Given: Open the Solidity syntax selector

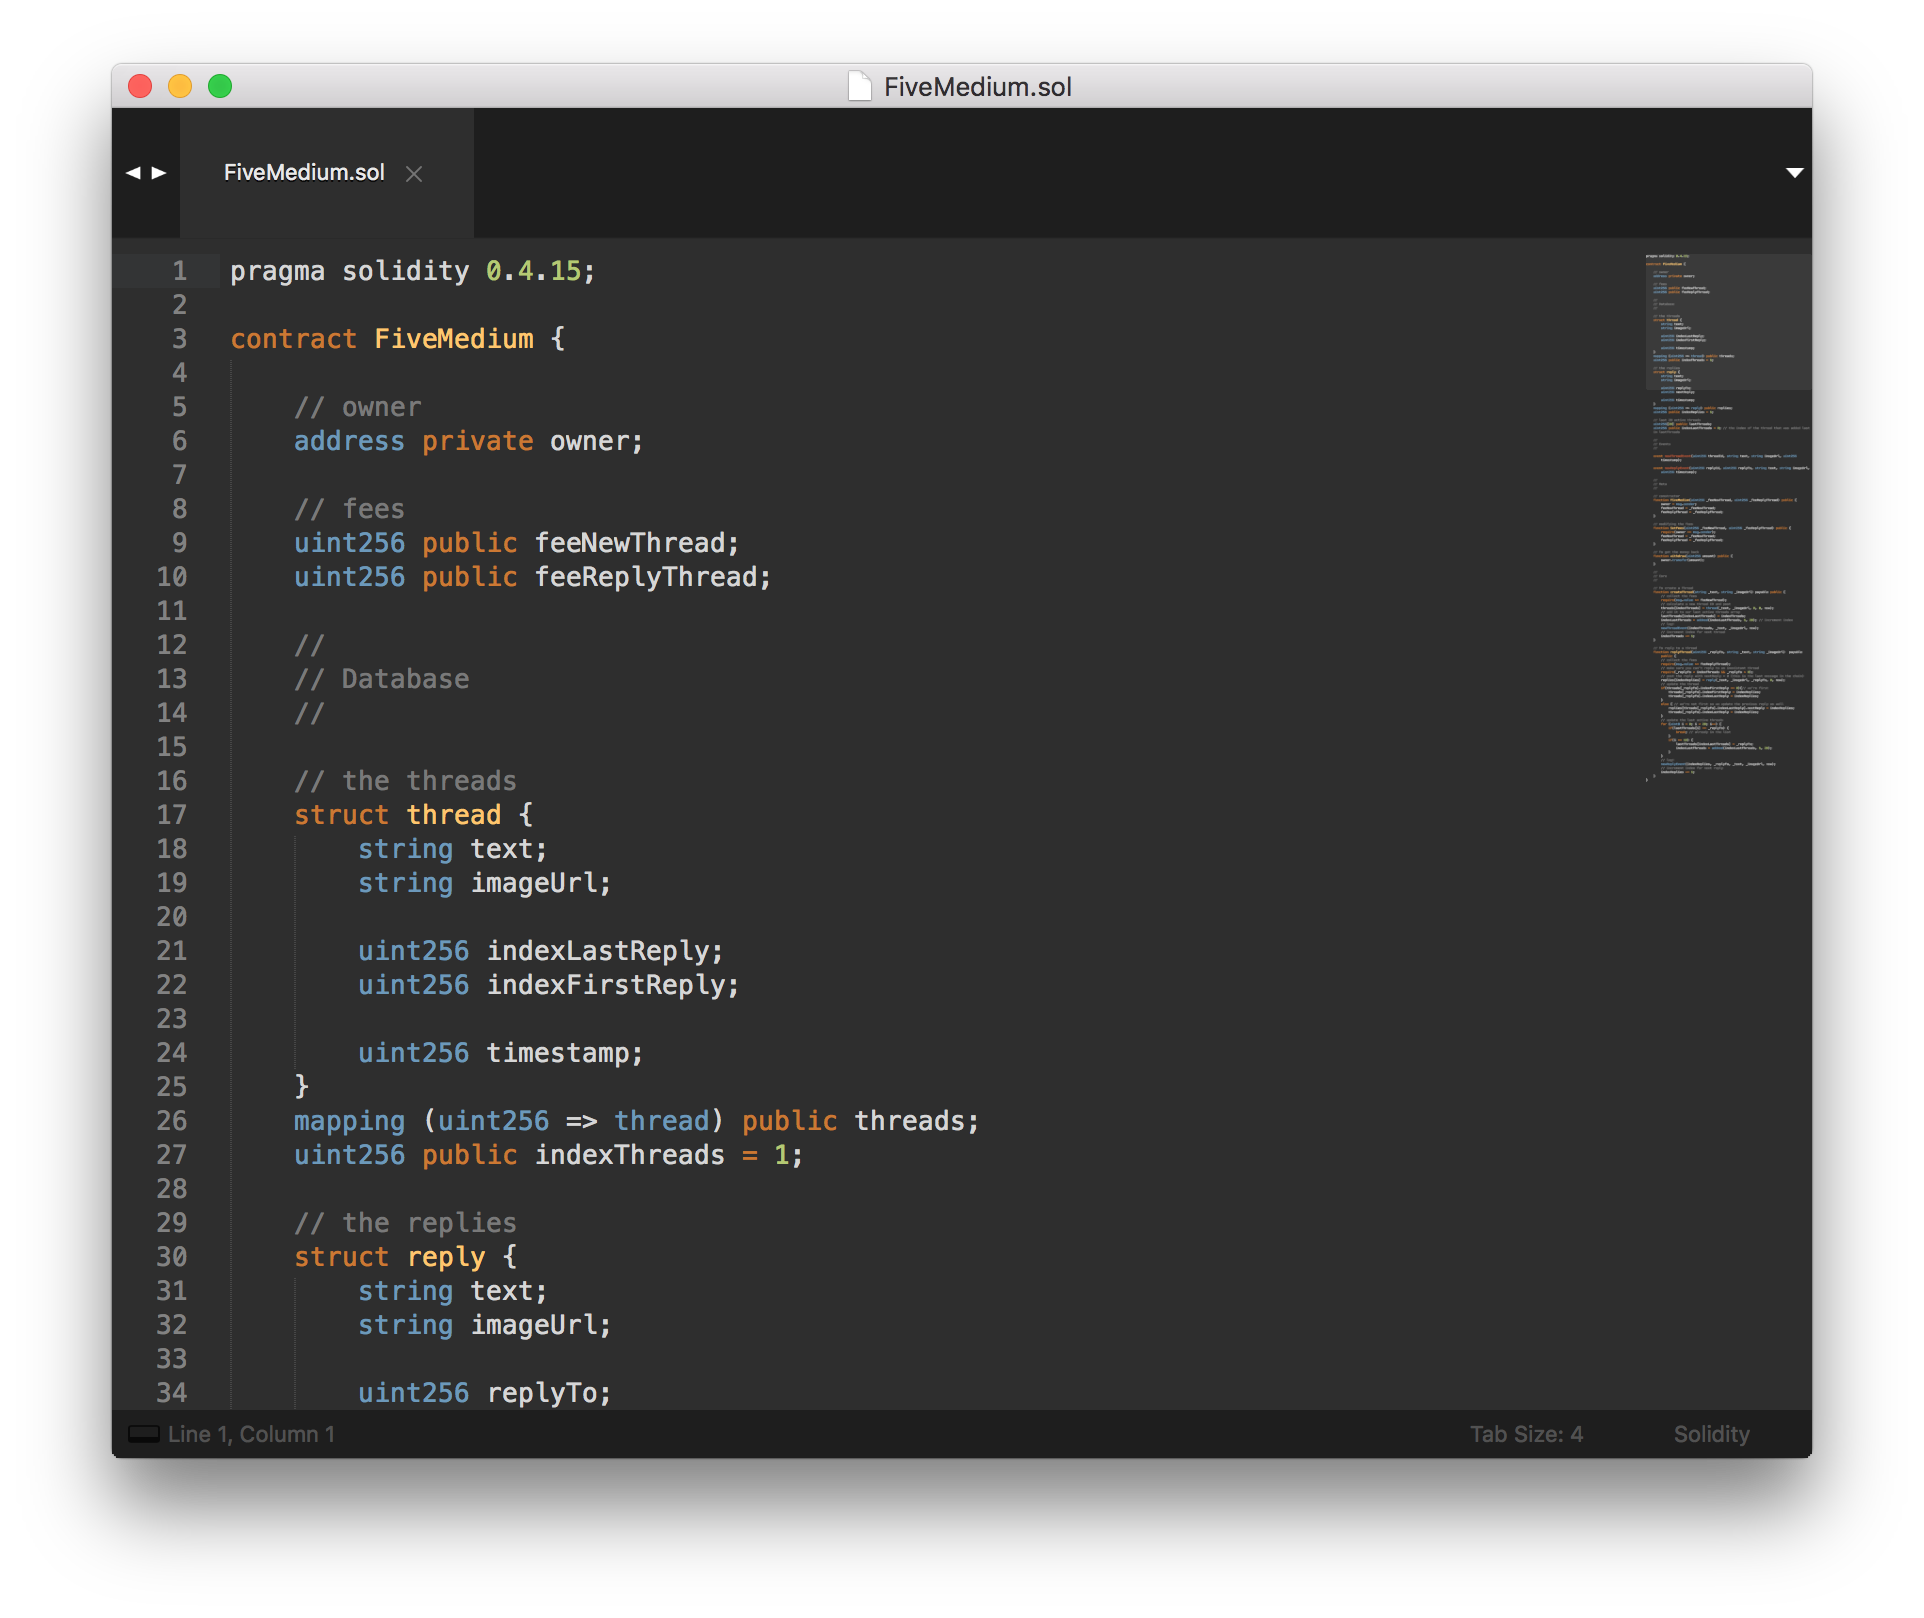Looking at the screenshot, I should tap(1711, 1433).
